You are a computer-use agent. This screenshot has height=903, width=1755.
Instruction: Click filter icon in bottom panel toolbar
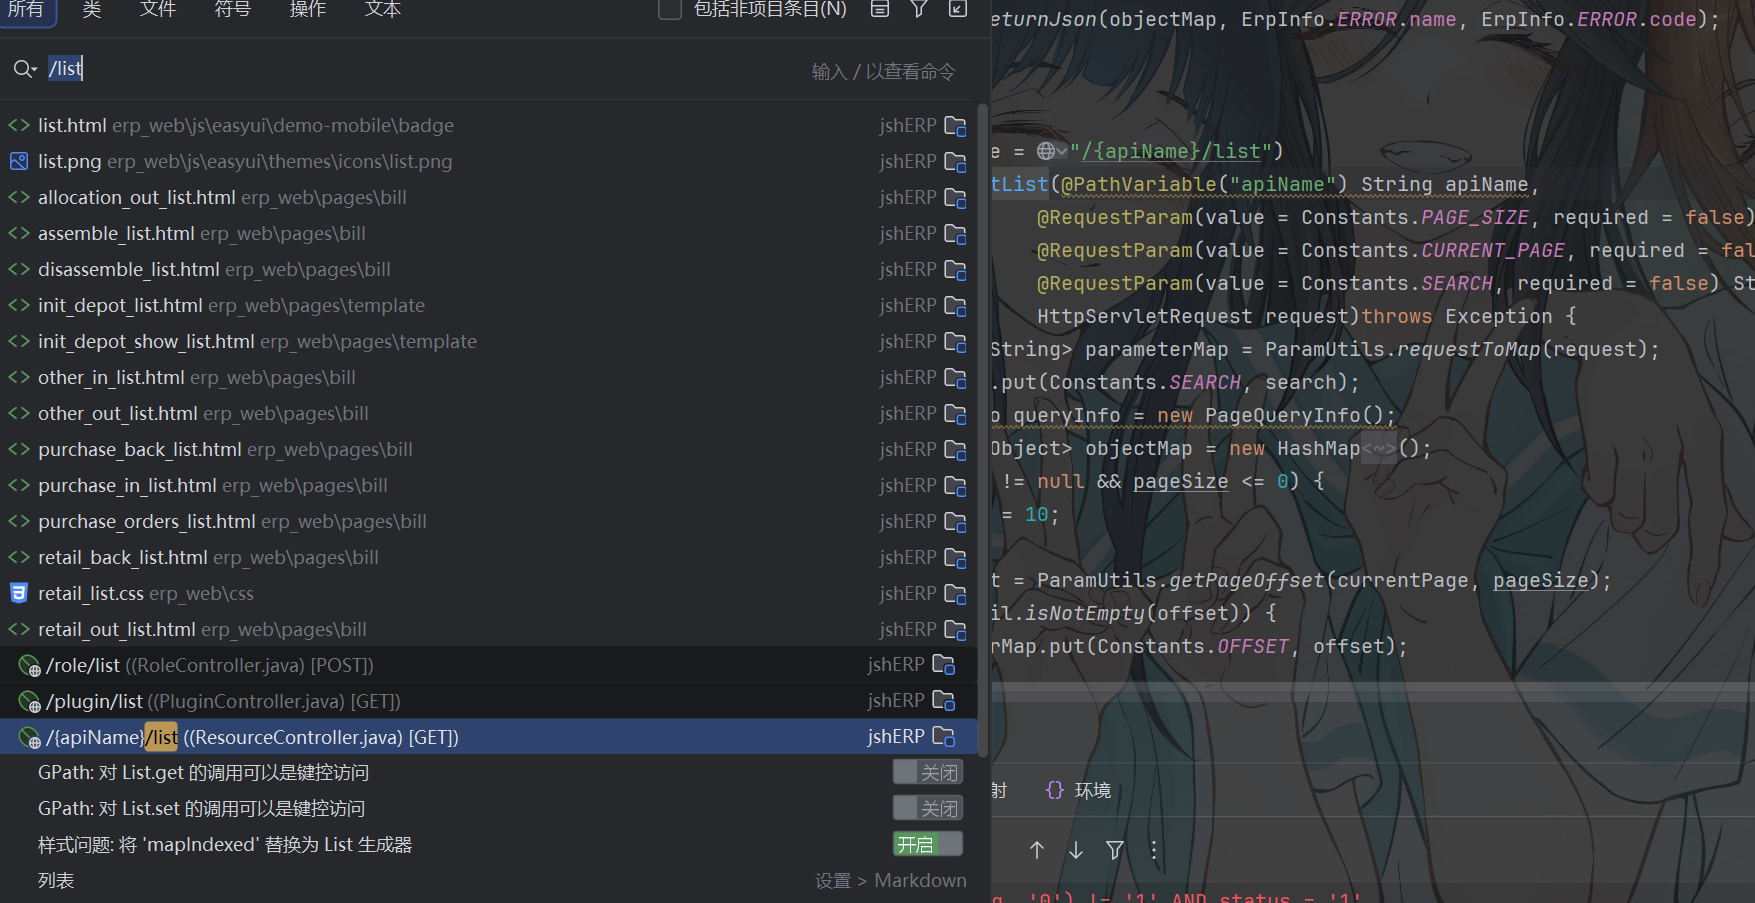pos(1115,850)
